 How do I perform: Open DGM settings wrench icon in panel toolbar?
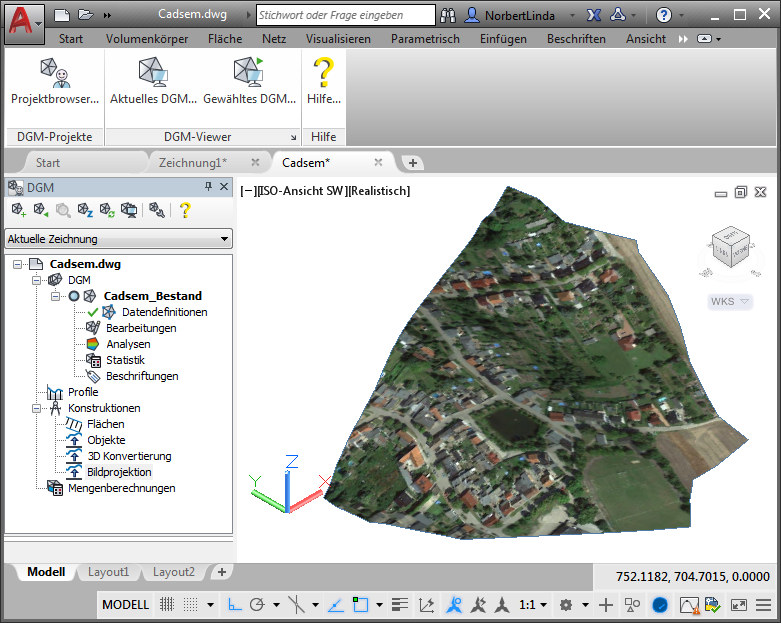pos(156,210)
